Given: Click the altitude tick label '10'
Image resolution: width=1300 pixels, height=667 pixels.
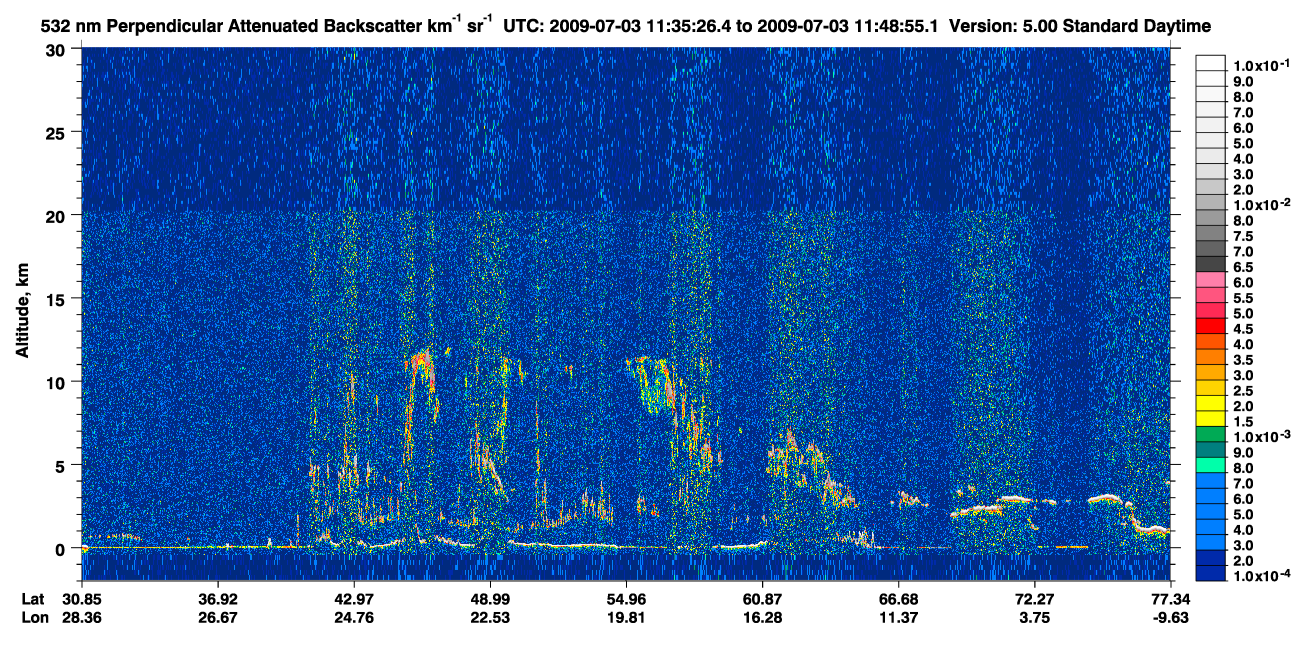Looking at the screenshot, I should click(x=56, y=382).
